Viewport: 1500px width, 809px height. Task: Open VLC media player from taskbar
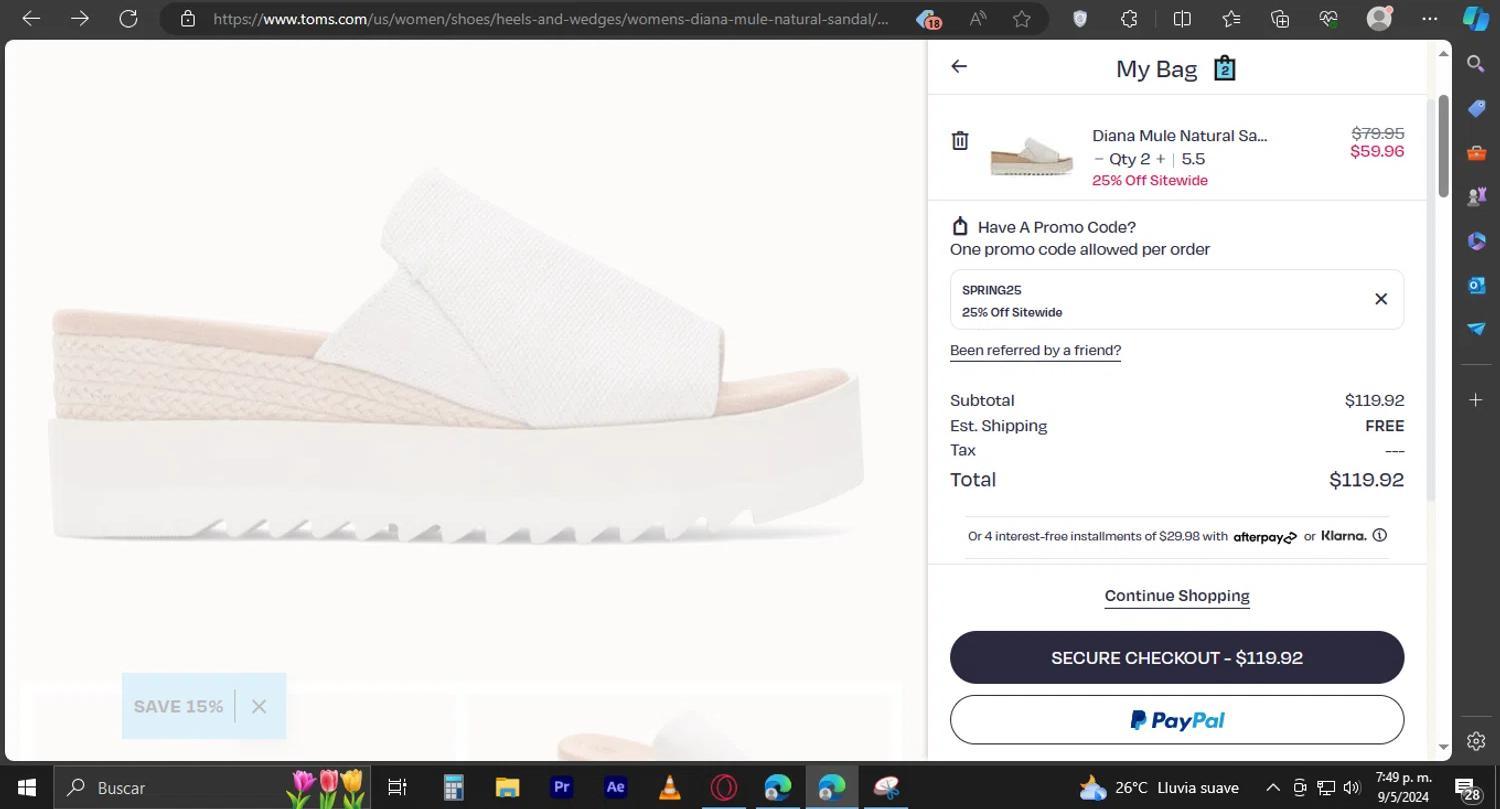(x=669, y=787)
